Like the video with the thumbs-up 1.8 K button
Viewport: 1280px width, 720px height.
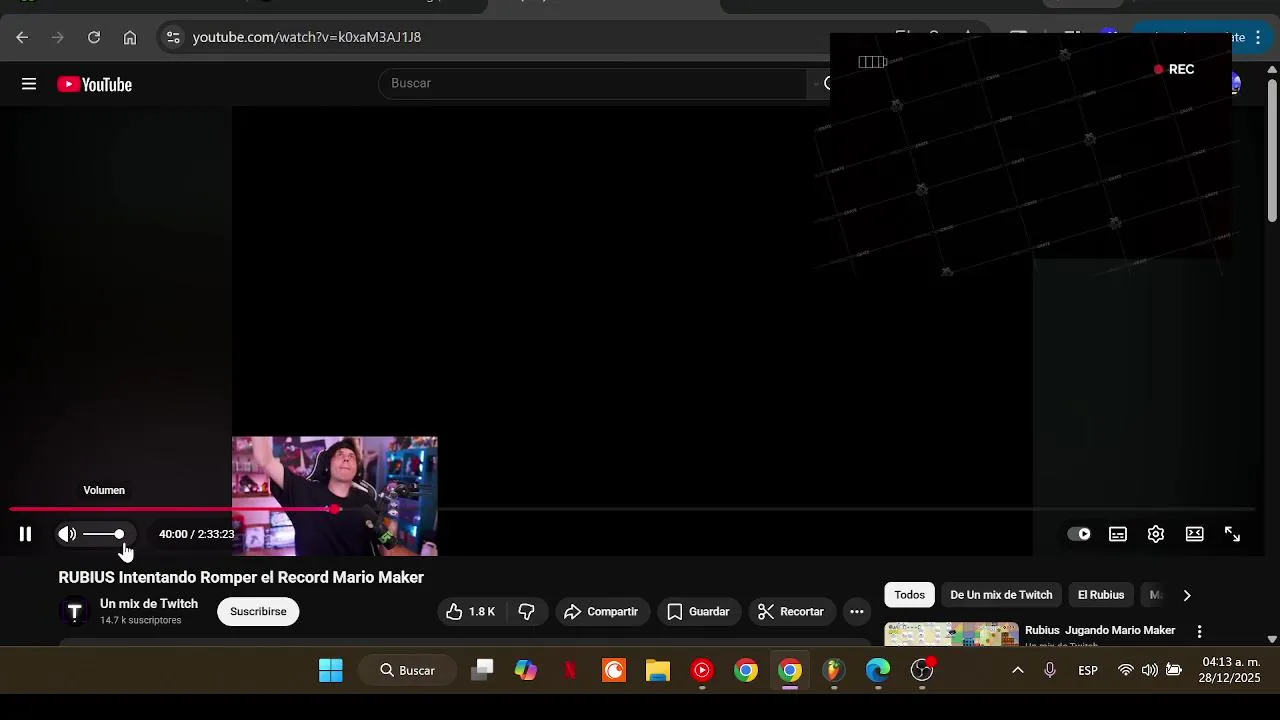(x=471, y=611)
